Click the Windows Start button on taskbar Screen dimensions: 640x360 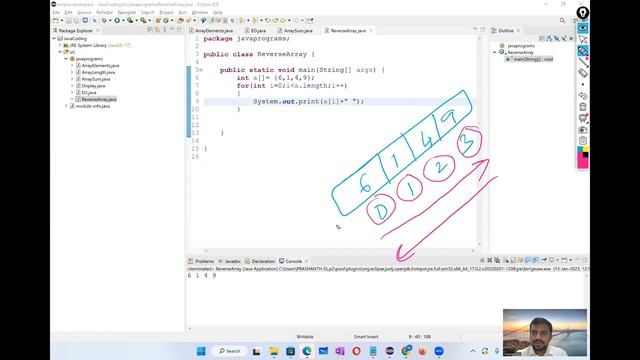pyautogui.click(x=201, y=351)
